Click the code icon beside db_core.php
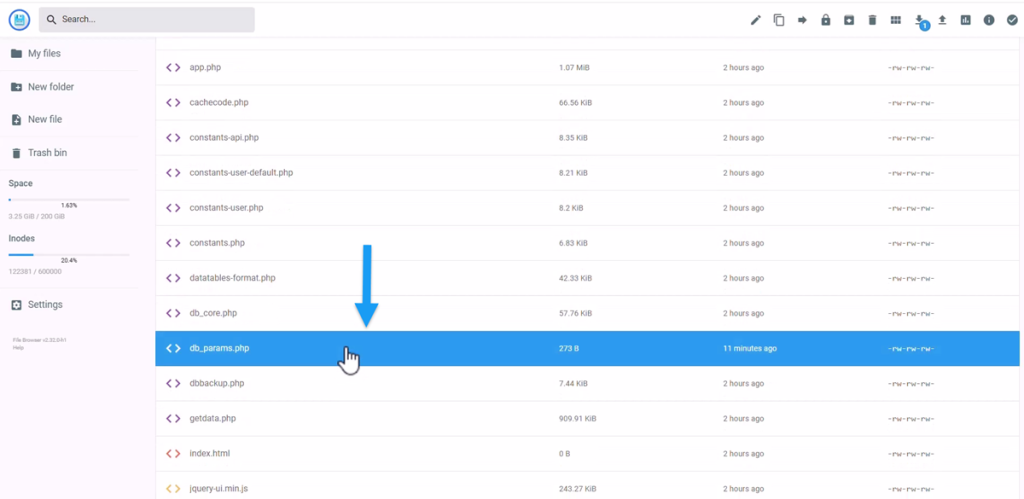 (x=173, y=314)
